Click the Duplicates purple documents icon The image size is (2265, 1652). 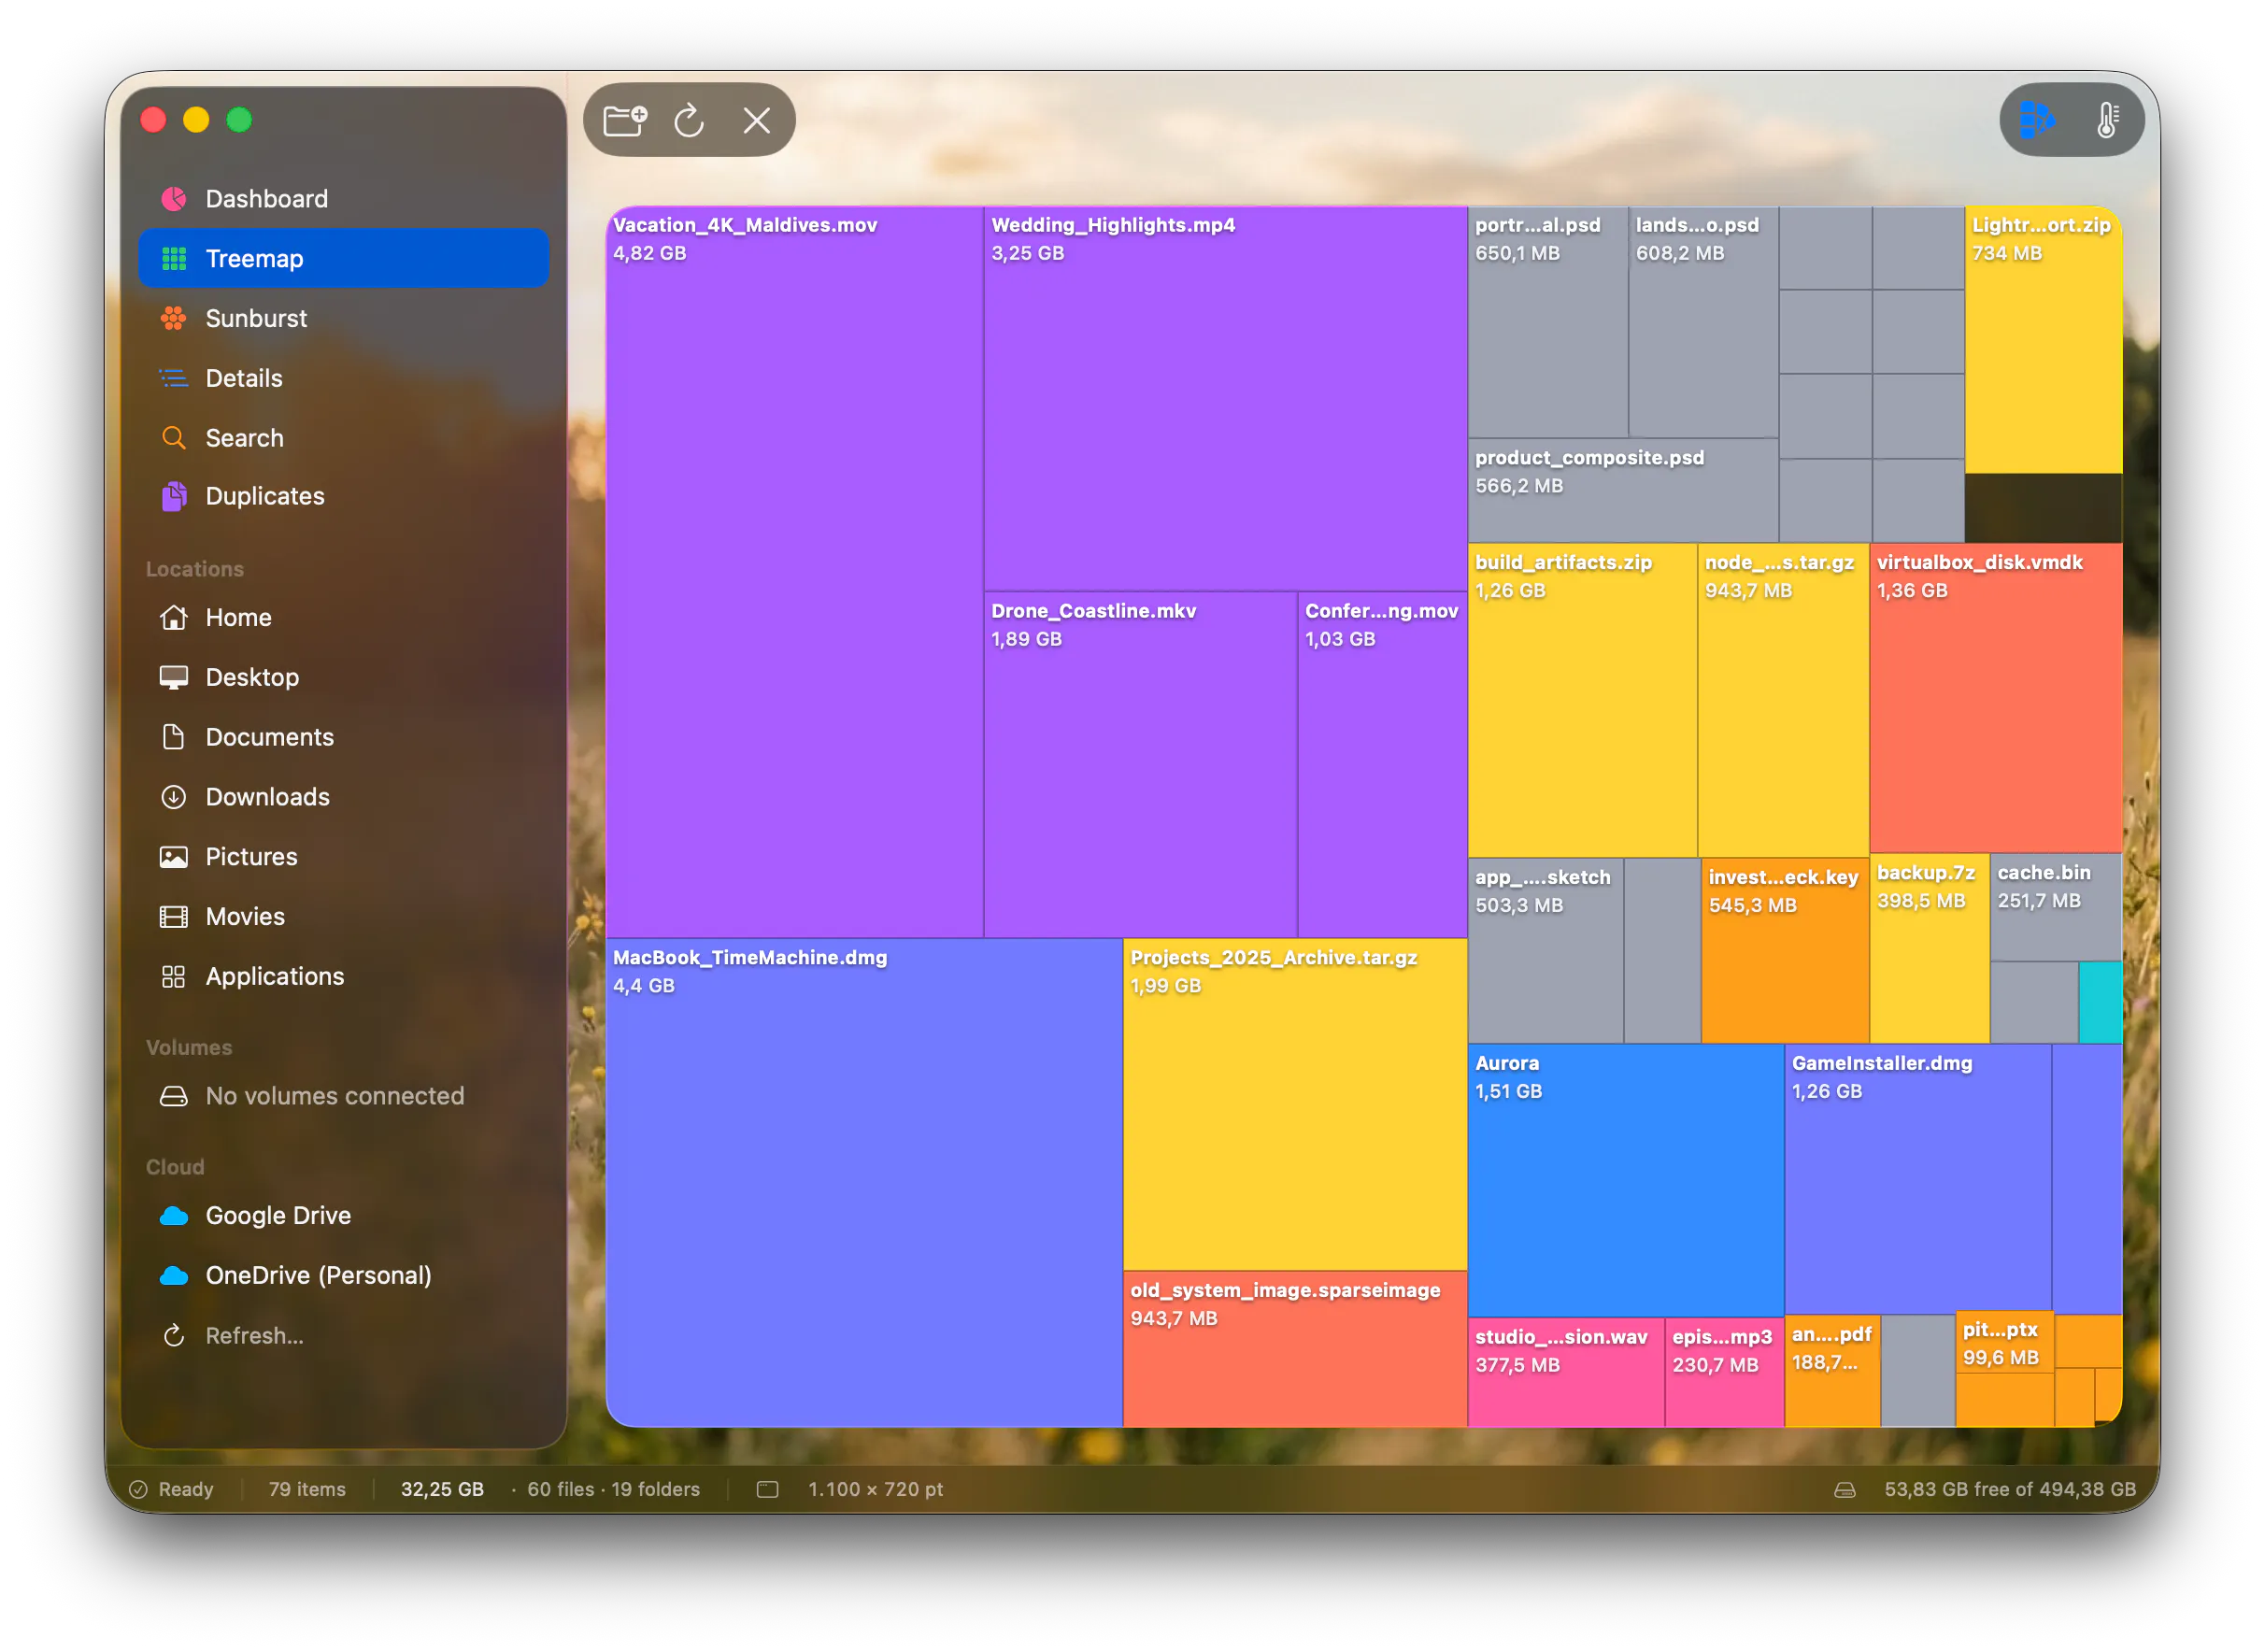click(174, 497)
